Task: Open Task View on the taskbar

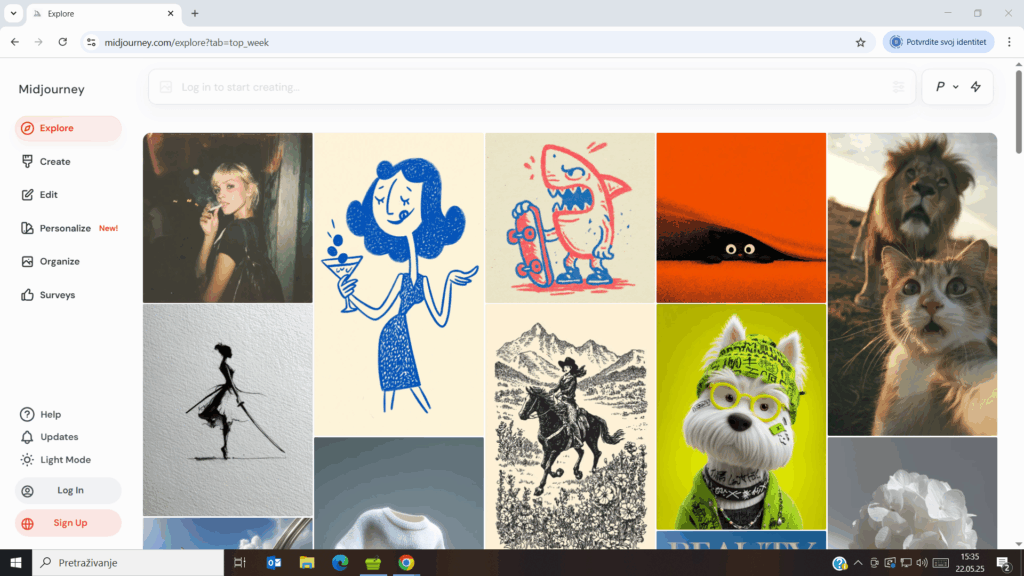Action: (x=240, y=562)
